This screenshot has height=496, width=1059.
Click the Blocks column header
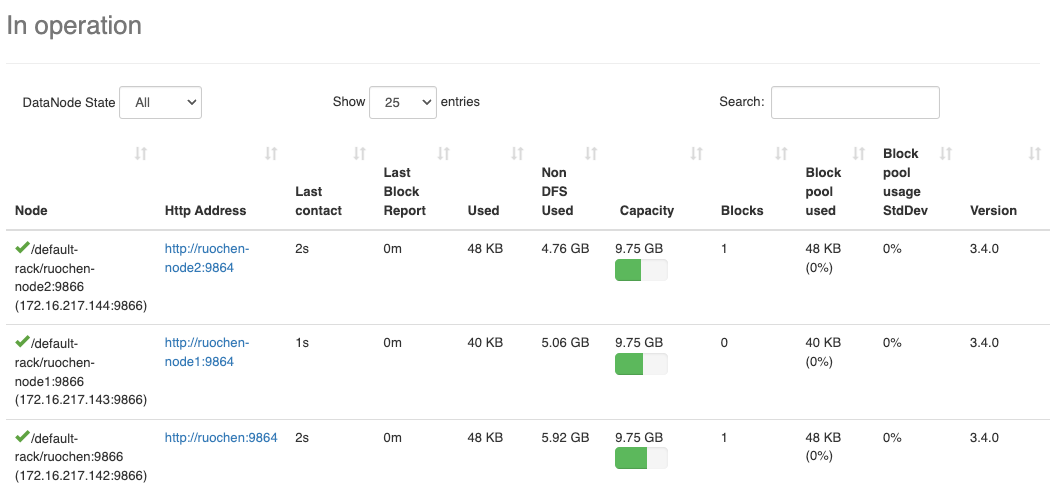(742, 210)
